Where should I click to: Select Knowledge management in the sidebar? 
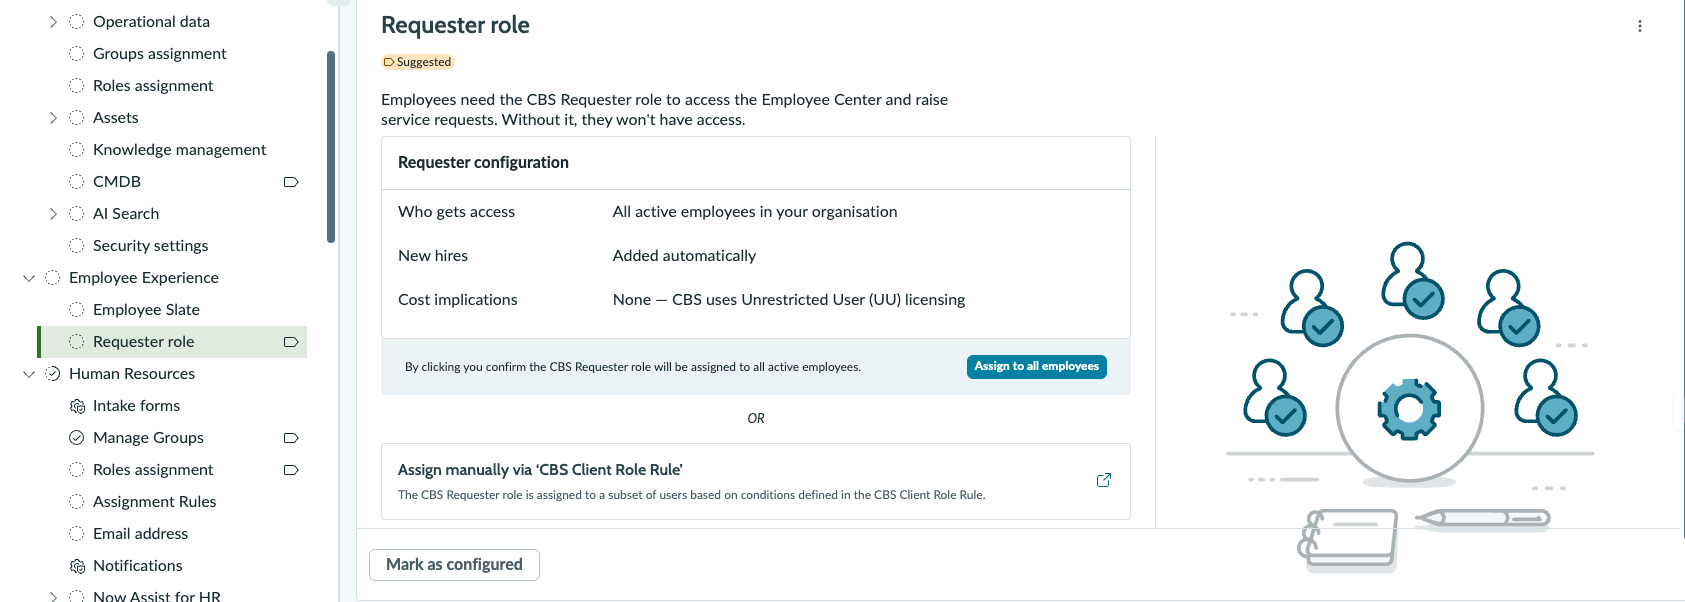(x=180, y=150)
